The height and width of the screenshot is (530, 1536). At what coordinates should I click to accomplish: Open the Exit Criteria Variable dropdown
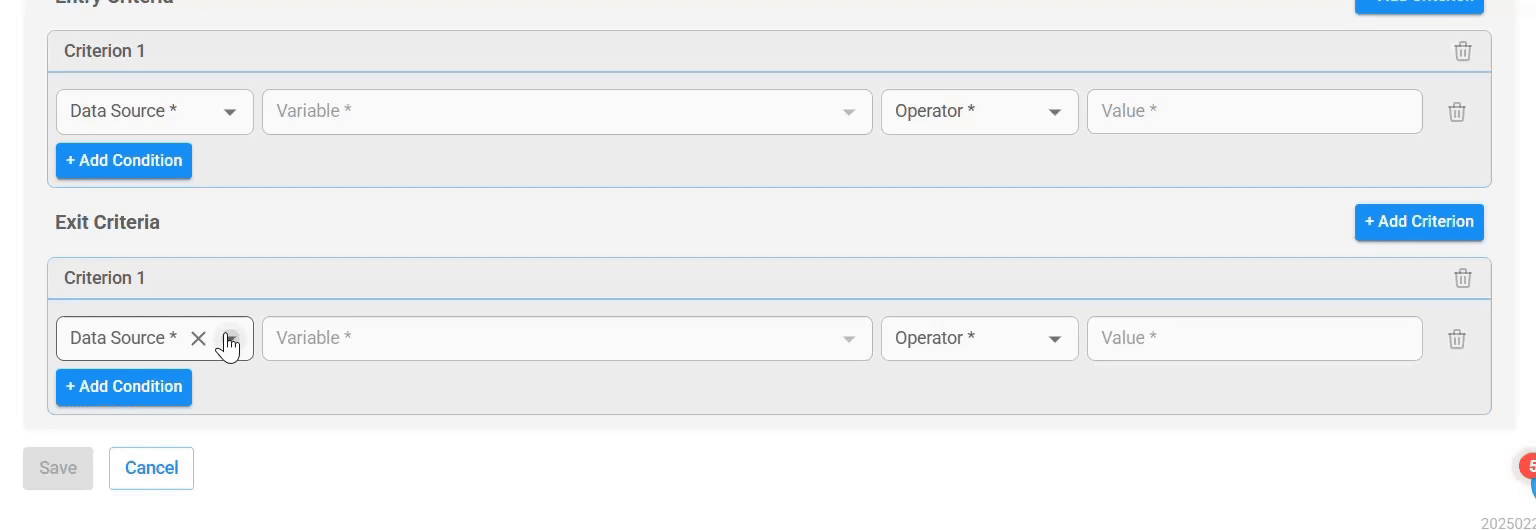[x=567, y=339]
